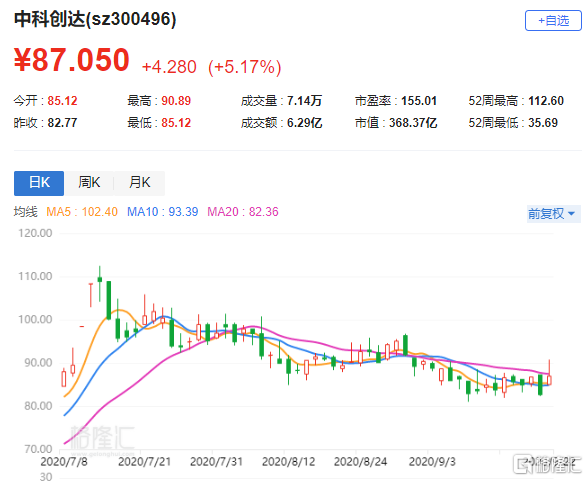Select the tall green candlestick near 110.00 peak

[x=109, y=300]
